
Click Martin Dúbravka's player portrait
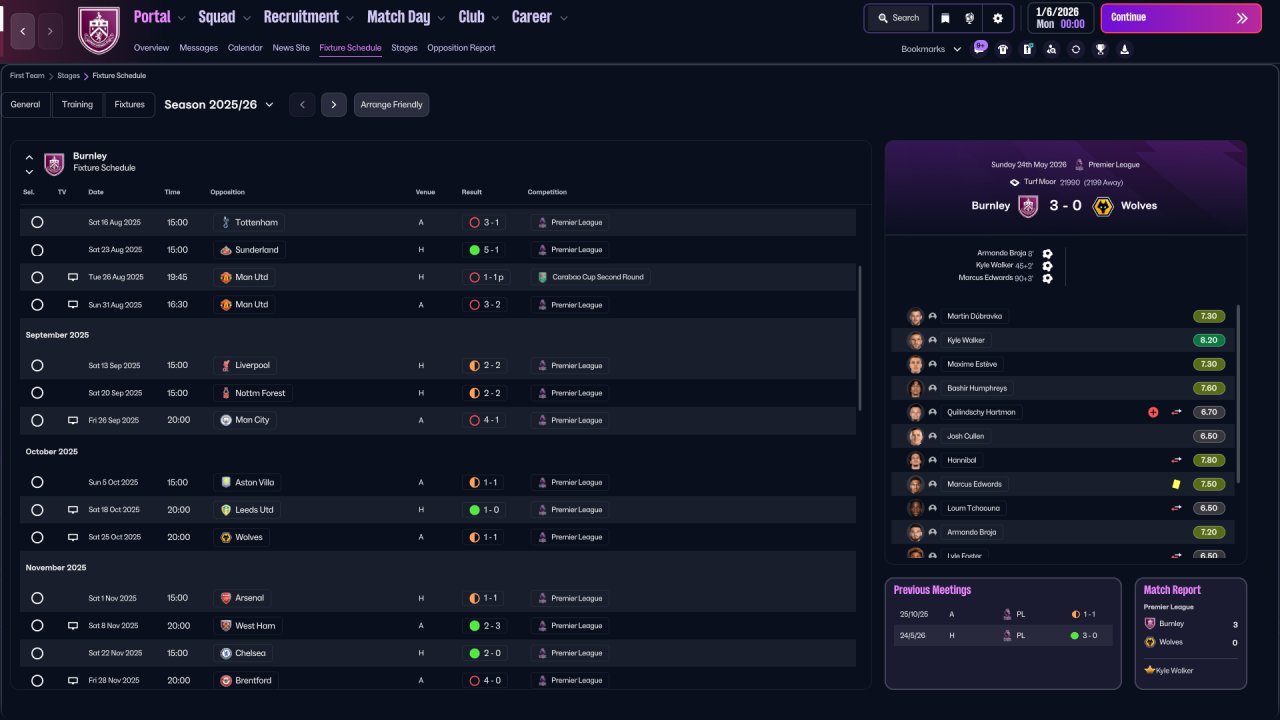click(x=915, y=316)
